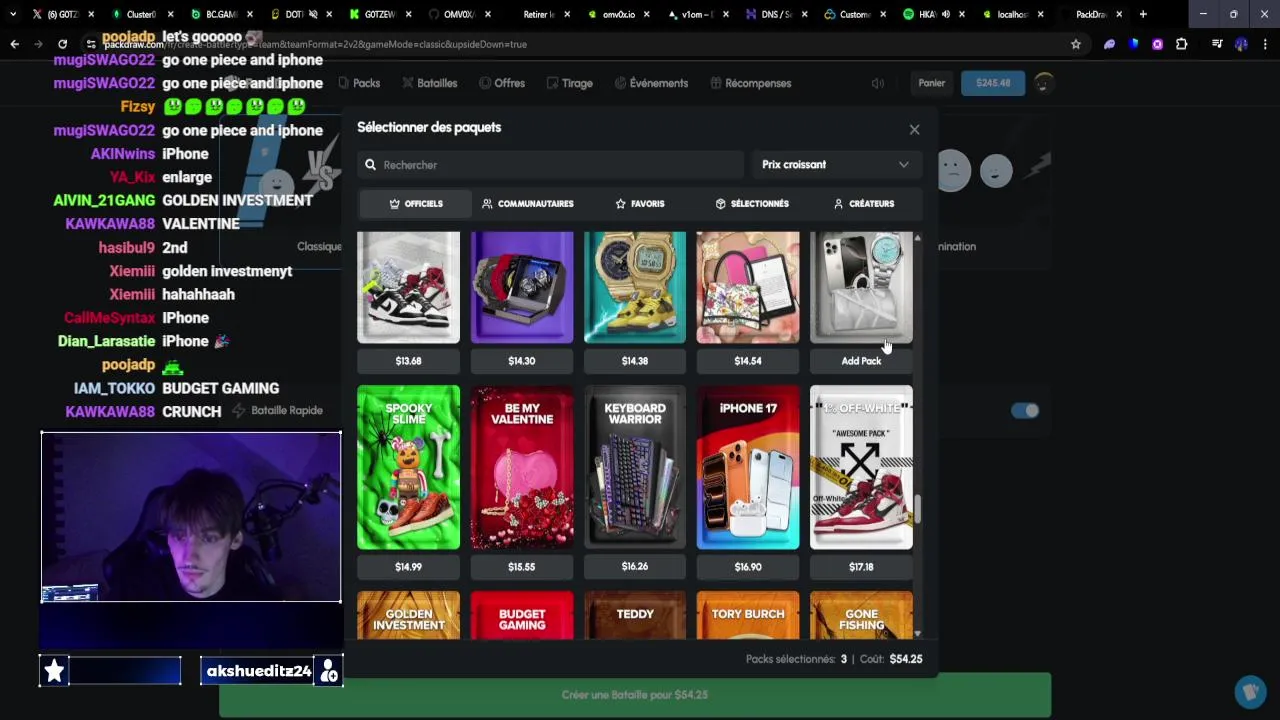The width and height of the screenshot is (1280, 720).
Task: Click the magnifier icon in search bar
Action: (x=371, y=165)
